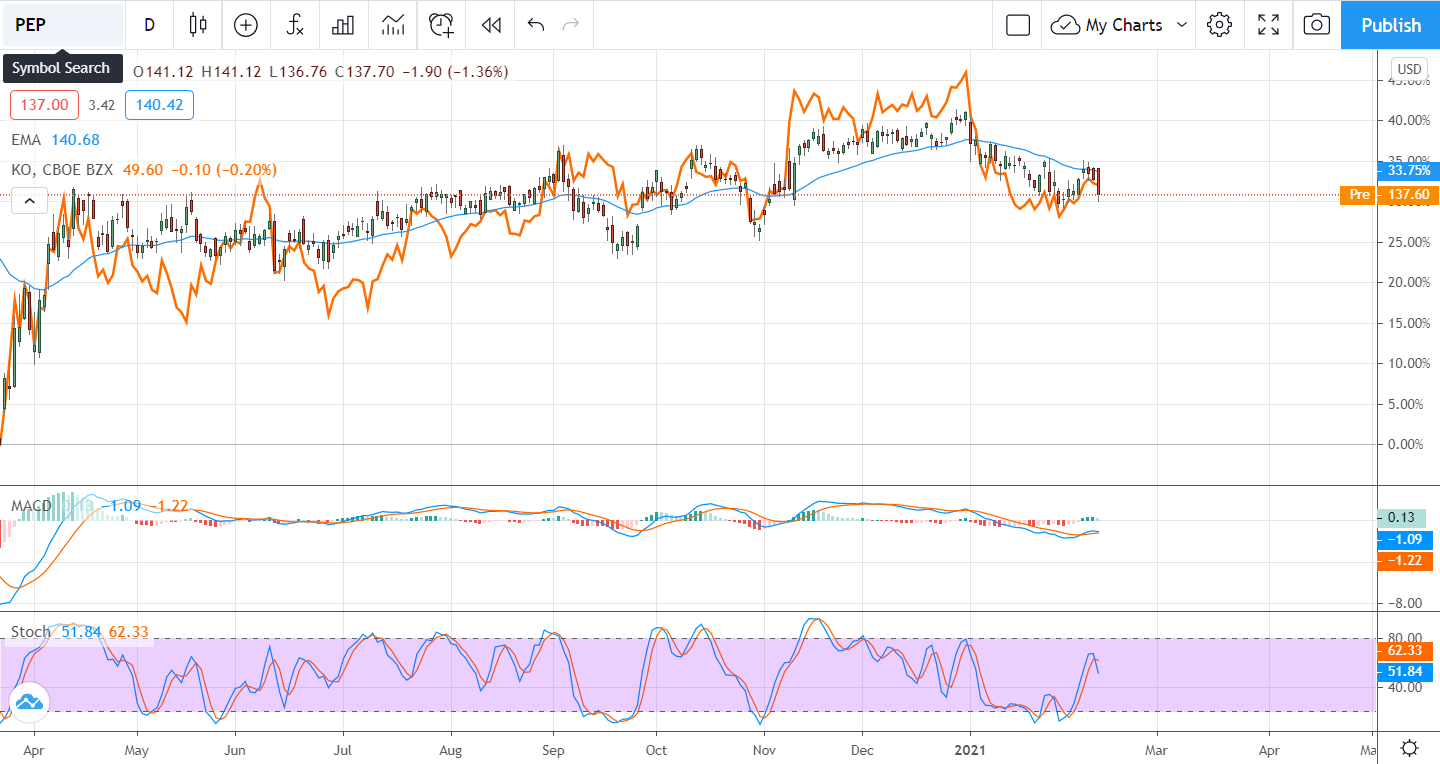Collapse the indicator legend with the chevron
Screen dimensions: 1440x764
29,202
